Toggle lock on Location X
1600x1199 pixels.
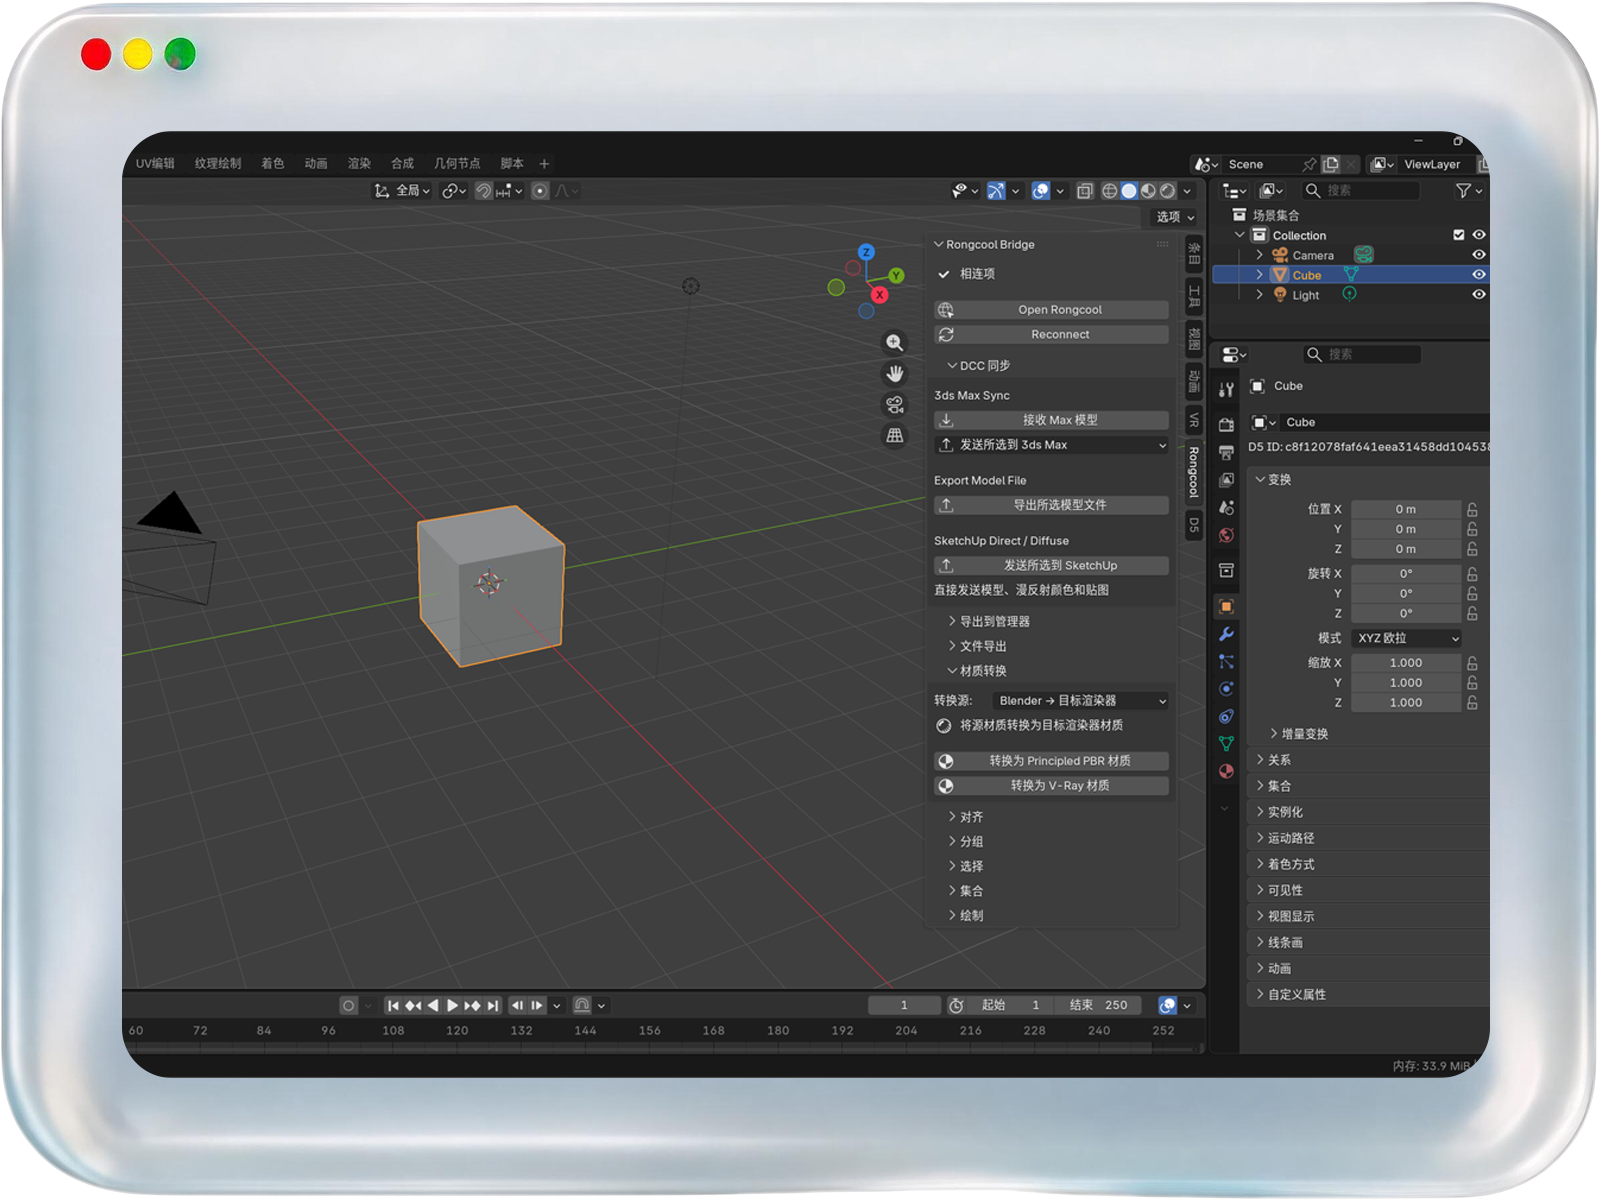point(1472,510)
